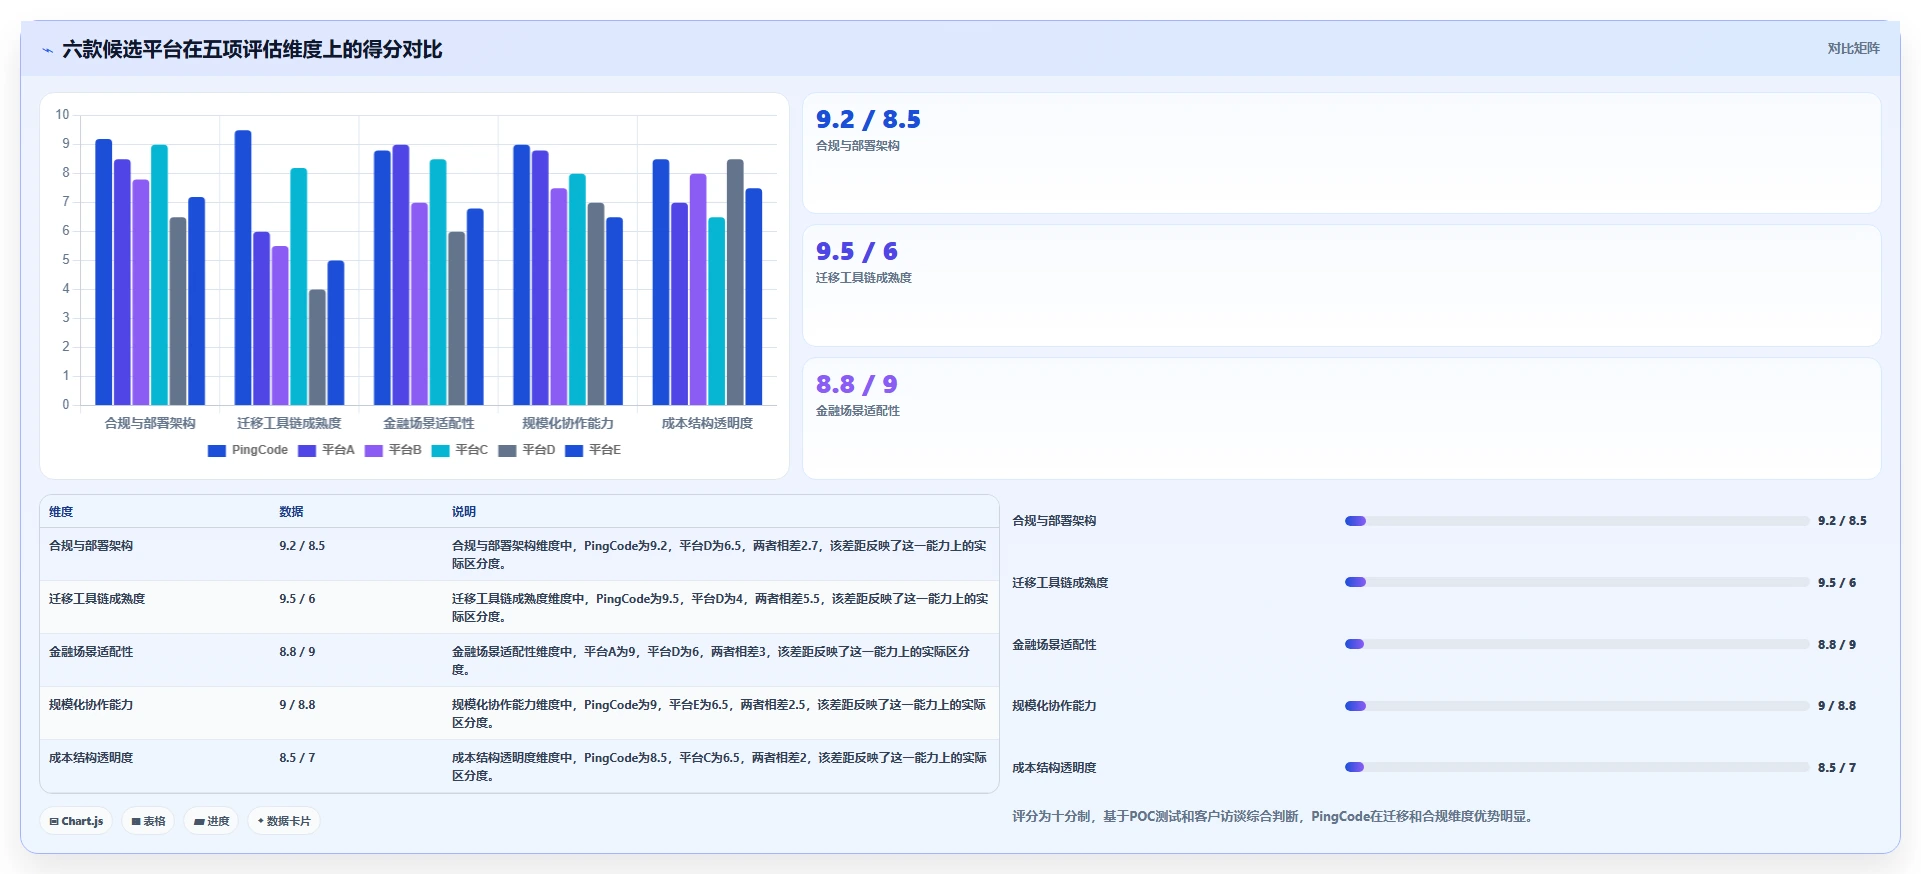
Task: Toggle 平台D legend entry
Action: coord(527,450)
